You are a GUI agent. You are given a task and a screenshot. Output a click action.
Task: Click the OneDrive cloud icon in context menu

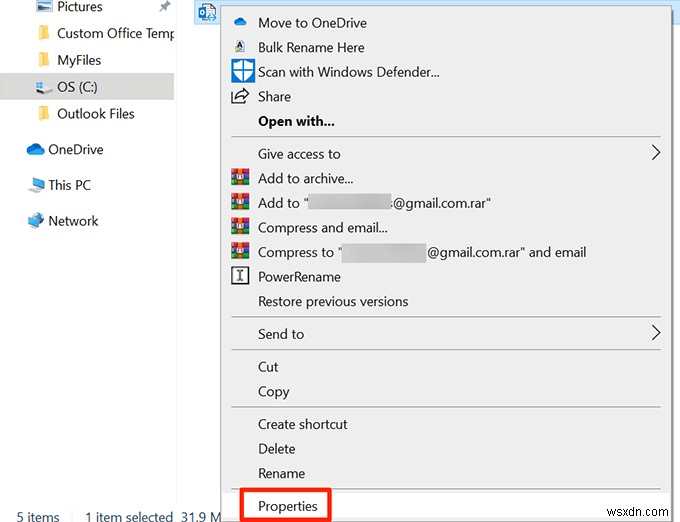240,22
